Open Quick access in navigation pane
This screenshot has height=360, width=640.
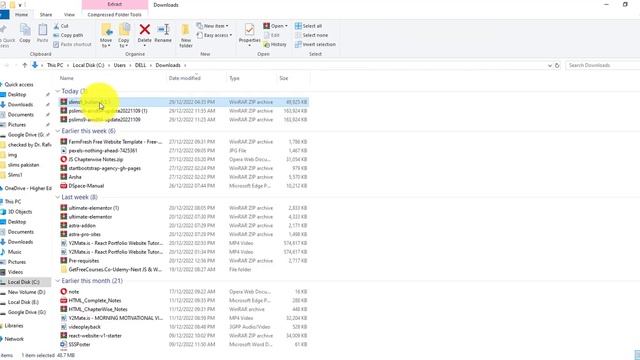point(19,84)
